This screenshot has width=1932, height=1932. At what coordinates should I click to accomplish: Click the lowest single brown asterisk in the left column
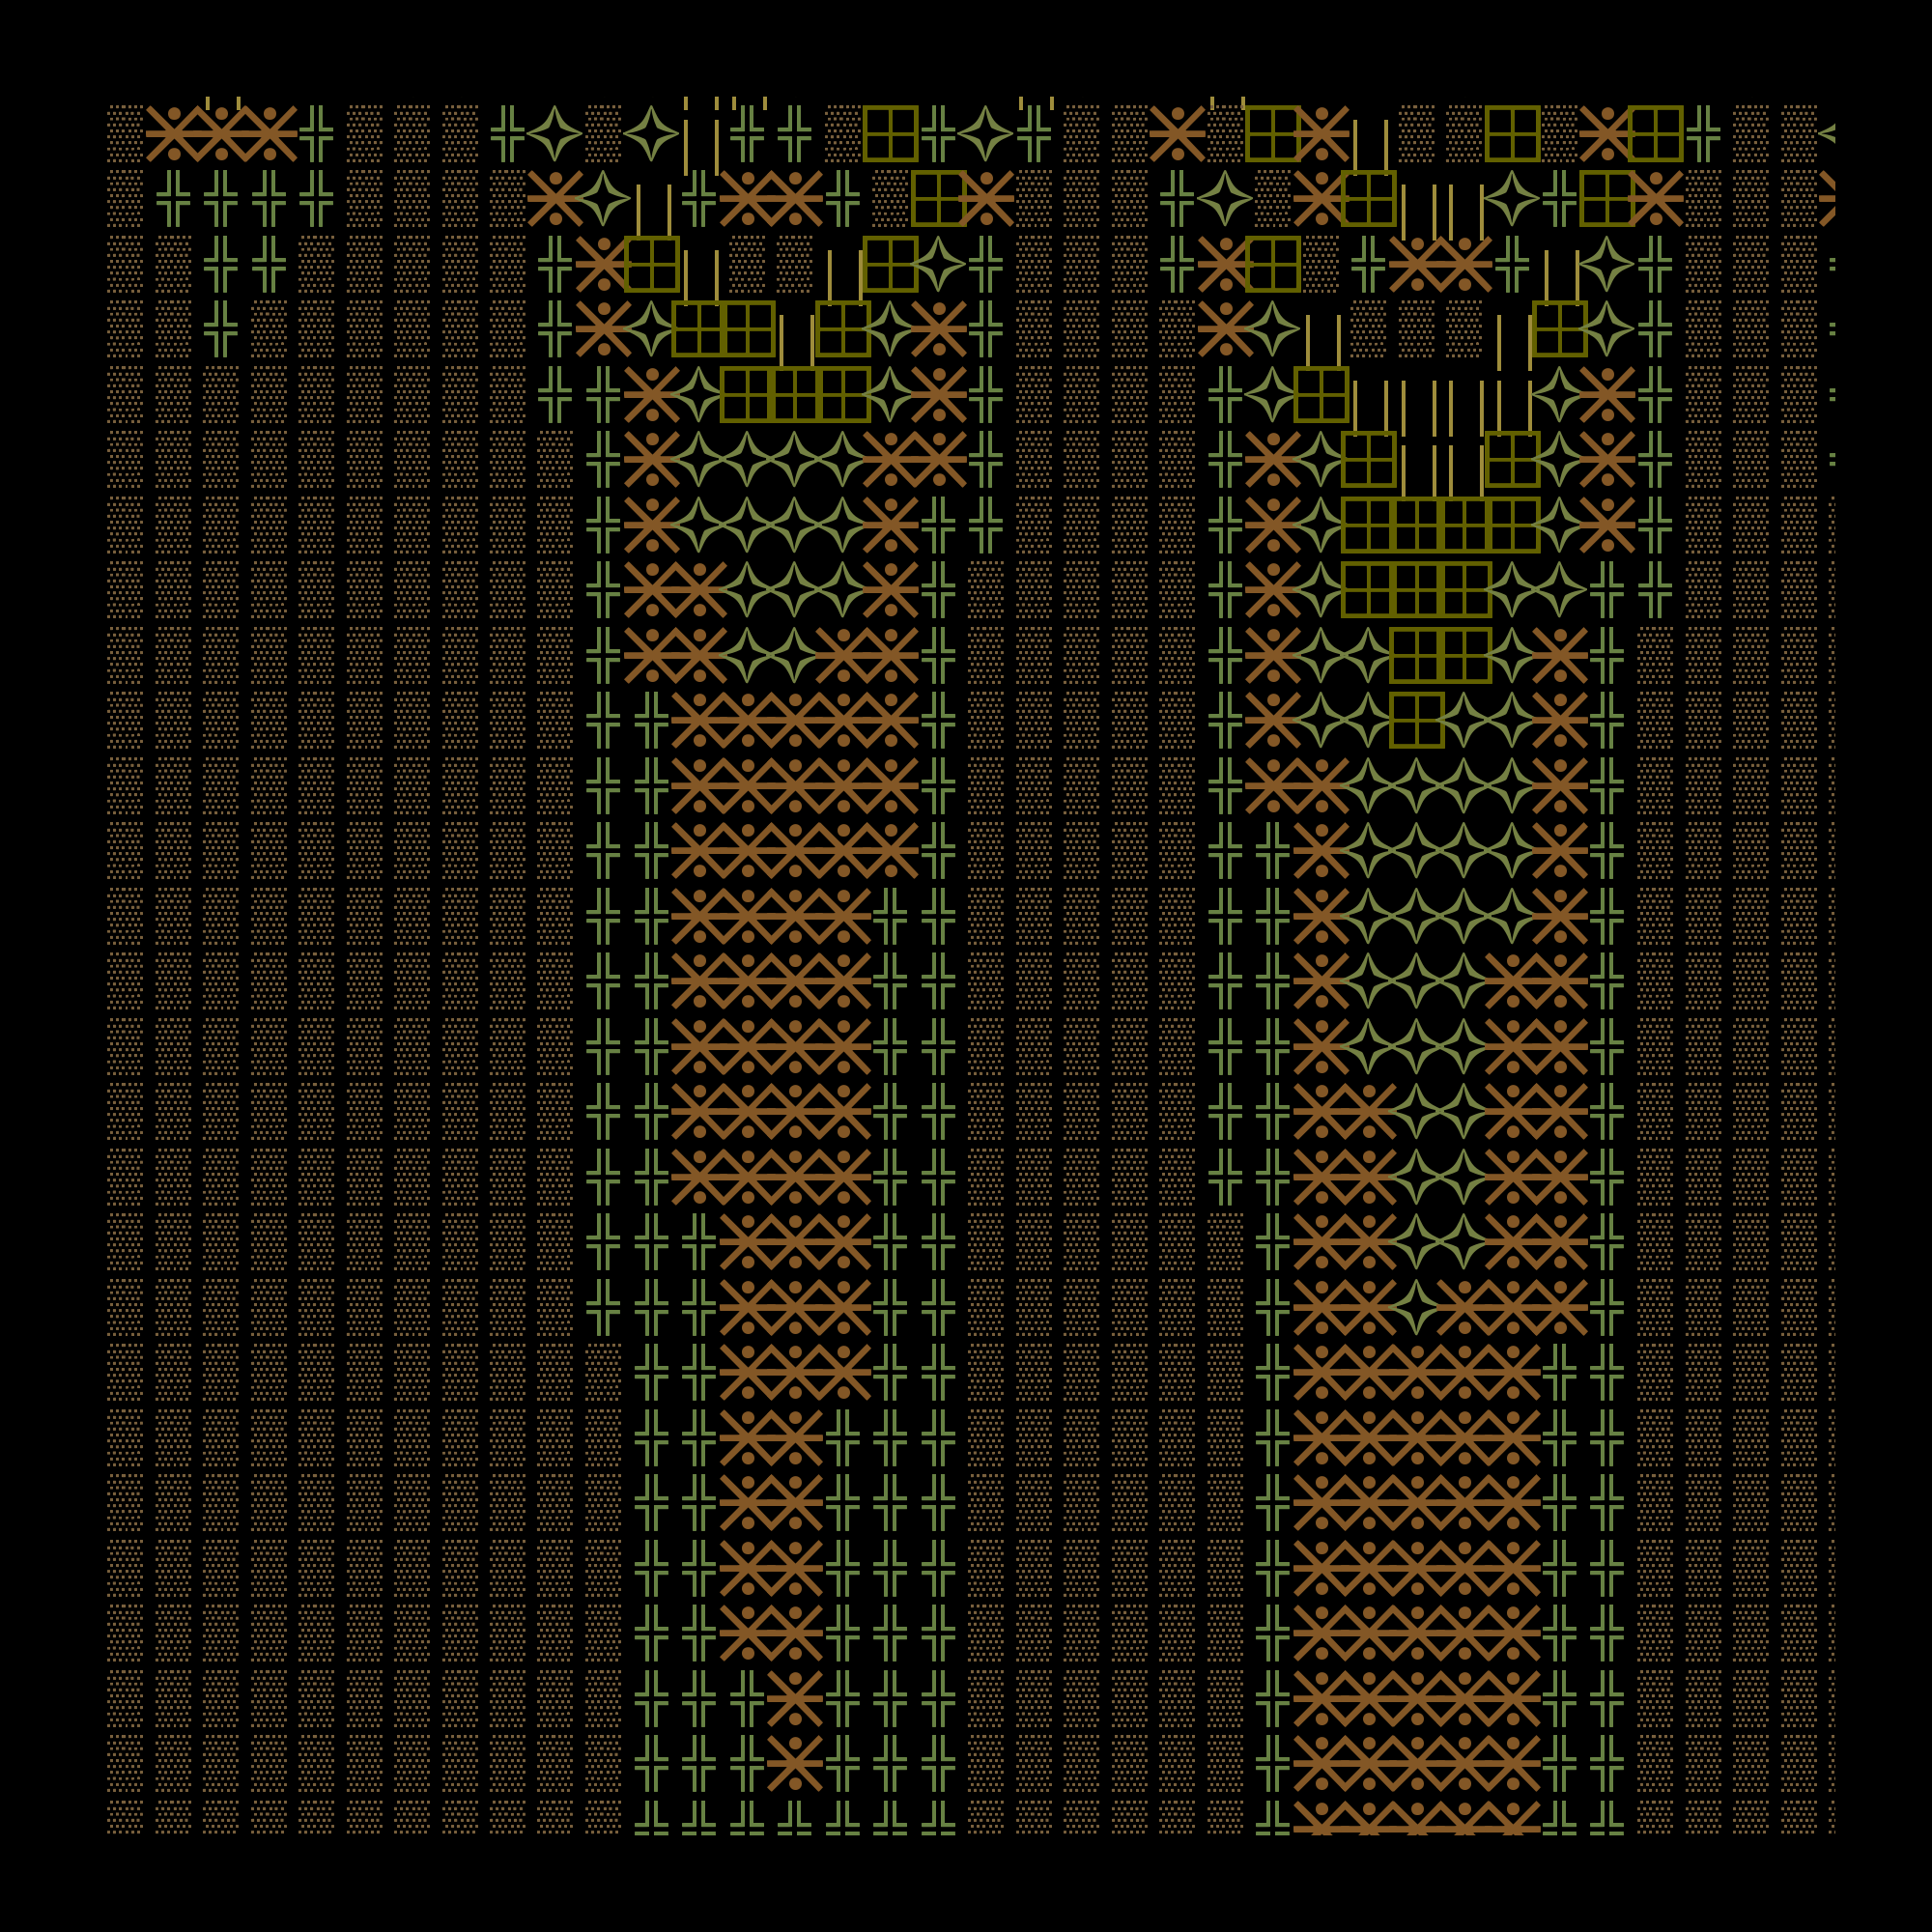click(795, 1762)
